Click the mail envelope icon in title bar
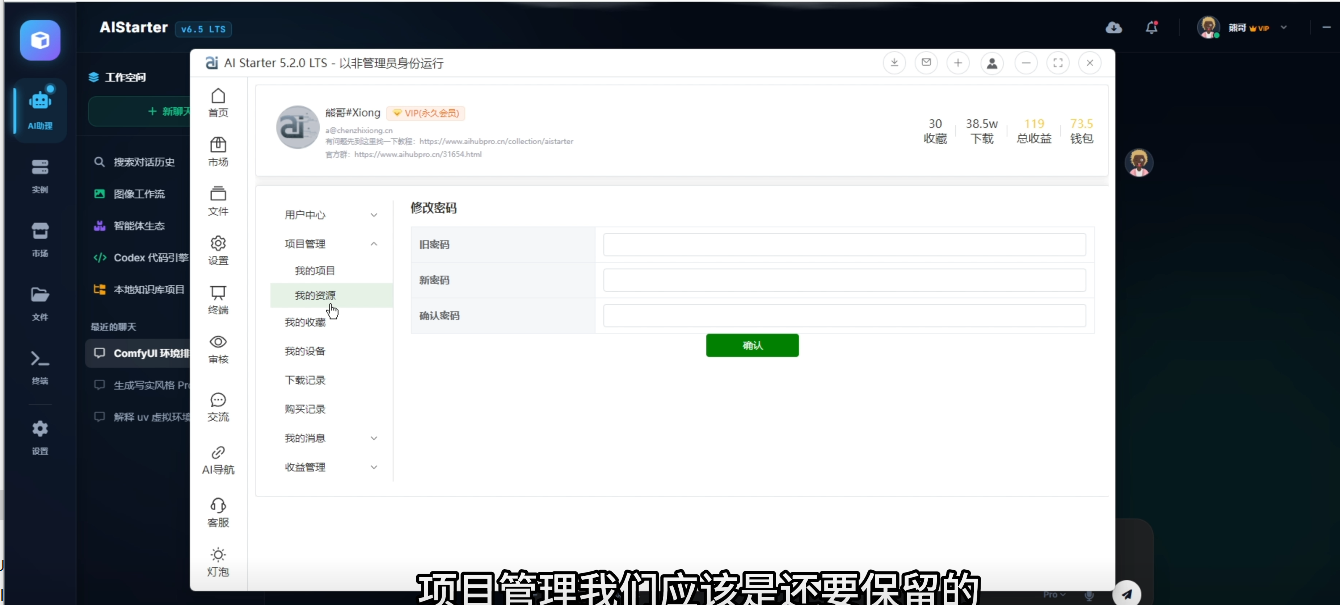This screenshot has height=605, width=1340. [926, 62]
